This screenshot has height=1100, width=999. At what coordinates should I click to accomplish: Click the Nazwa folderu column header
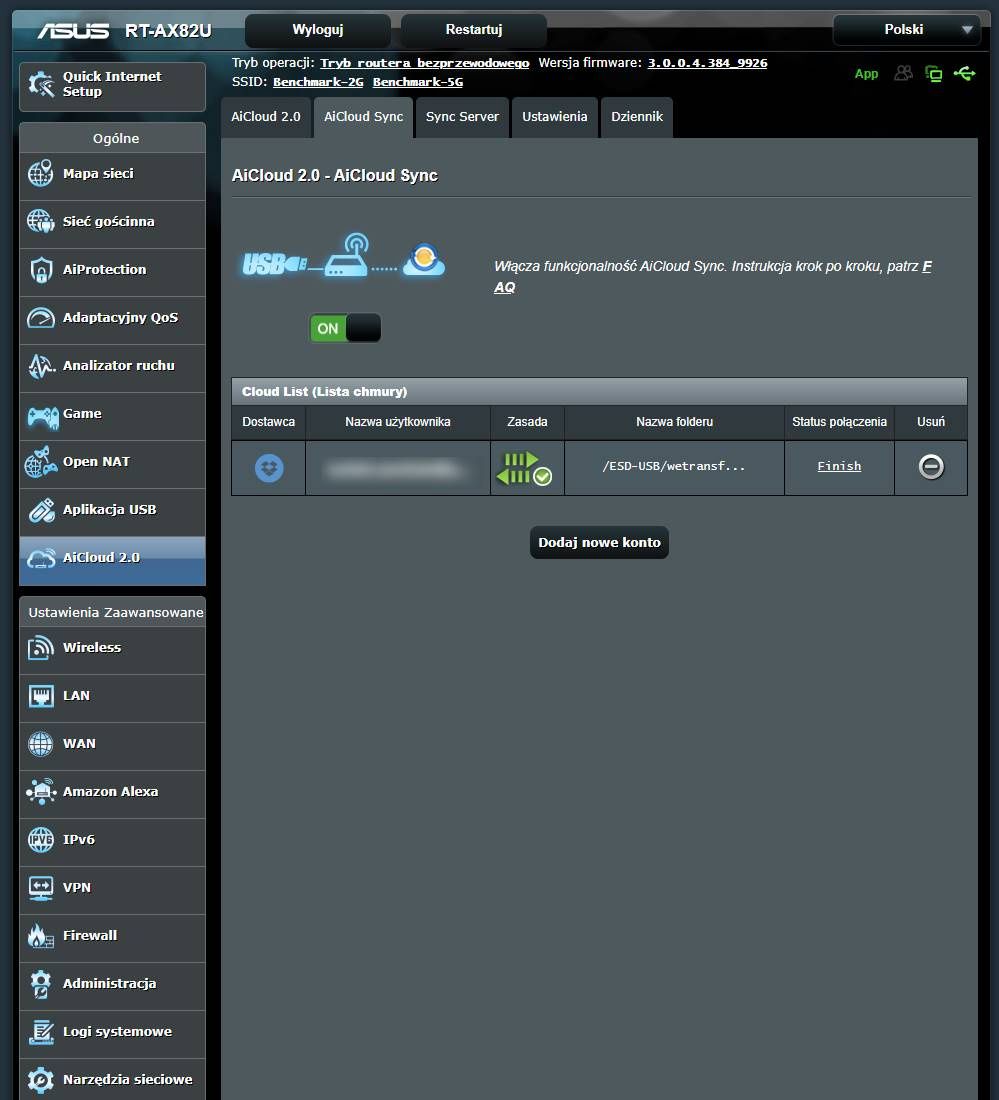(674, 422)
